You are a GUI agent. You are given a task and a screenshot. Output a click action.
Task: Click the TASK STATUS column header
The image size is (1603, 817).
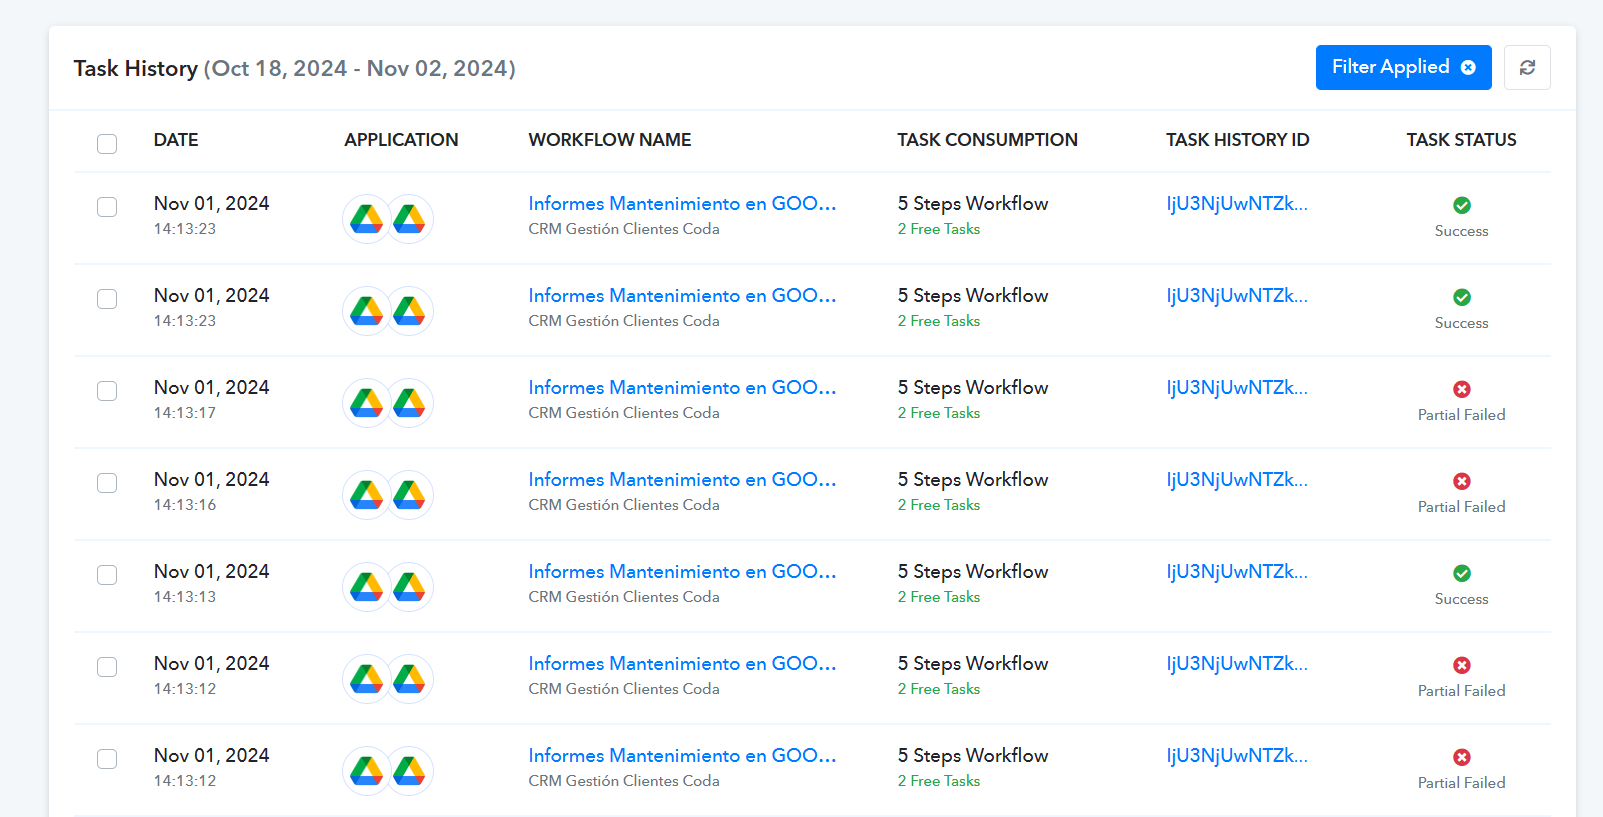point(1460,140)
